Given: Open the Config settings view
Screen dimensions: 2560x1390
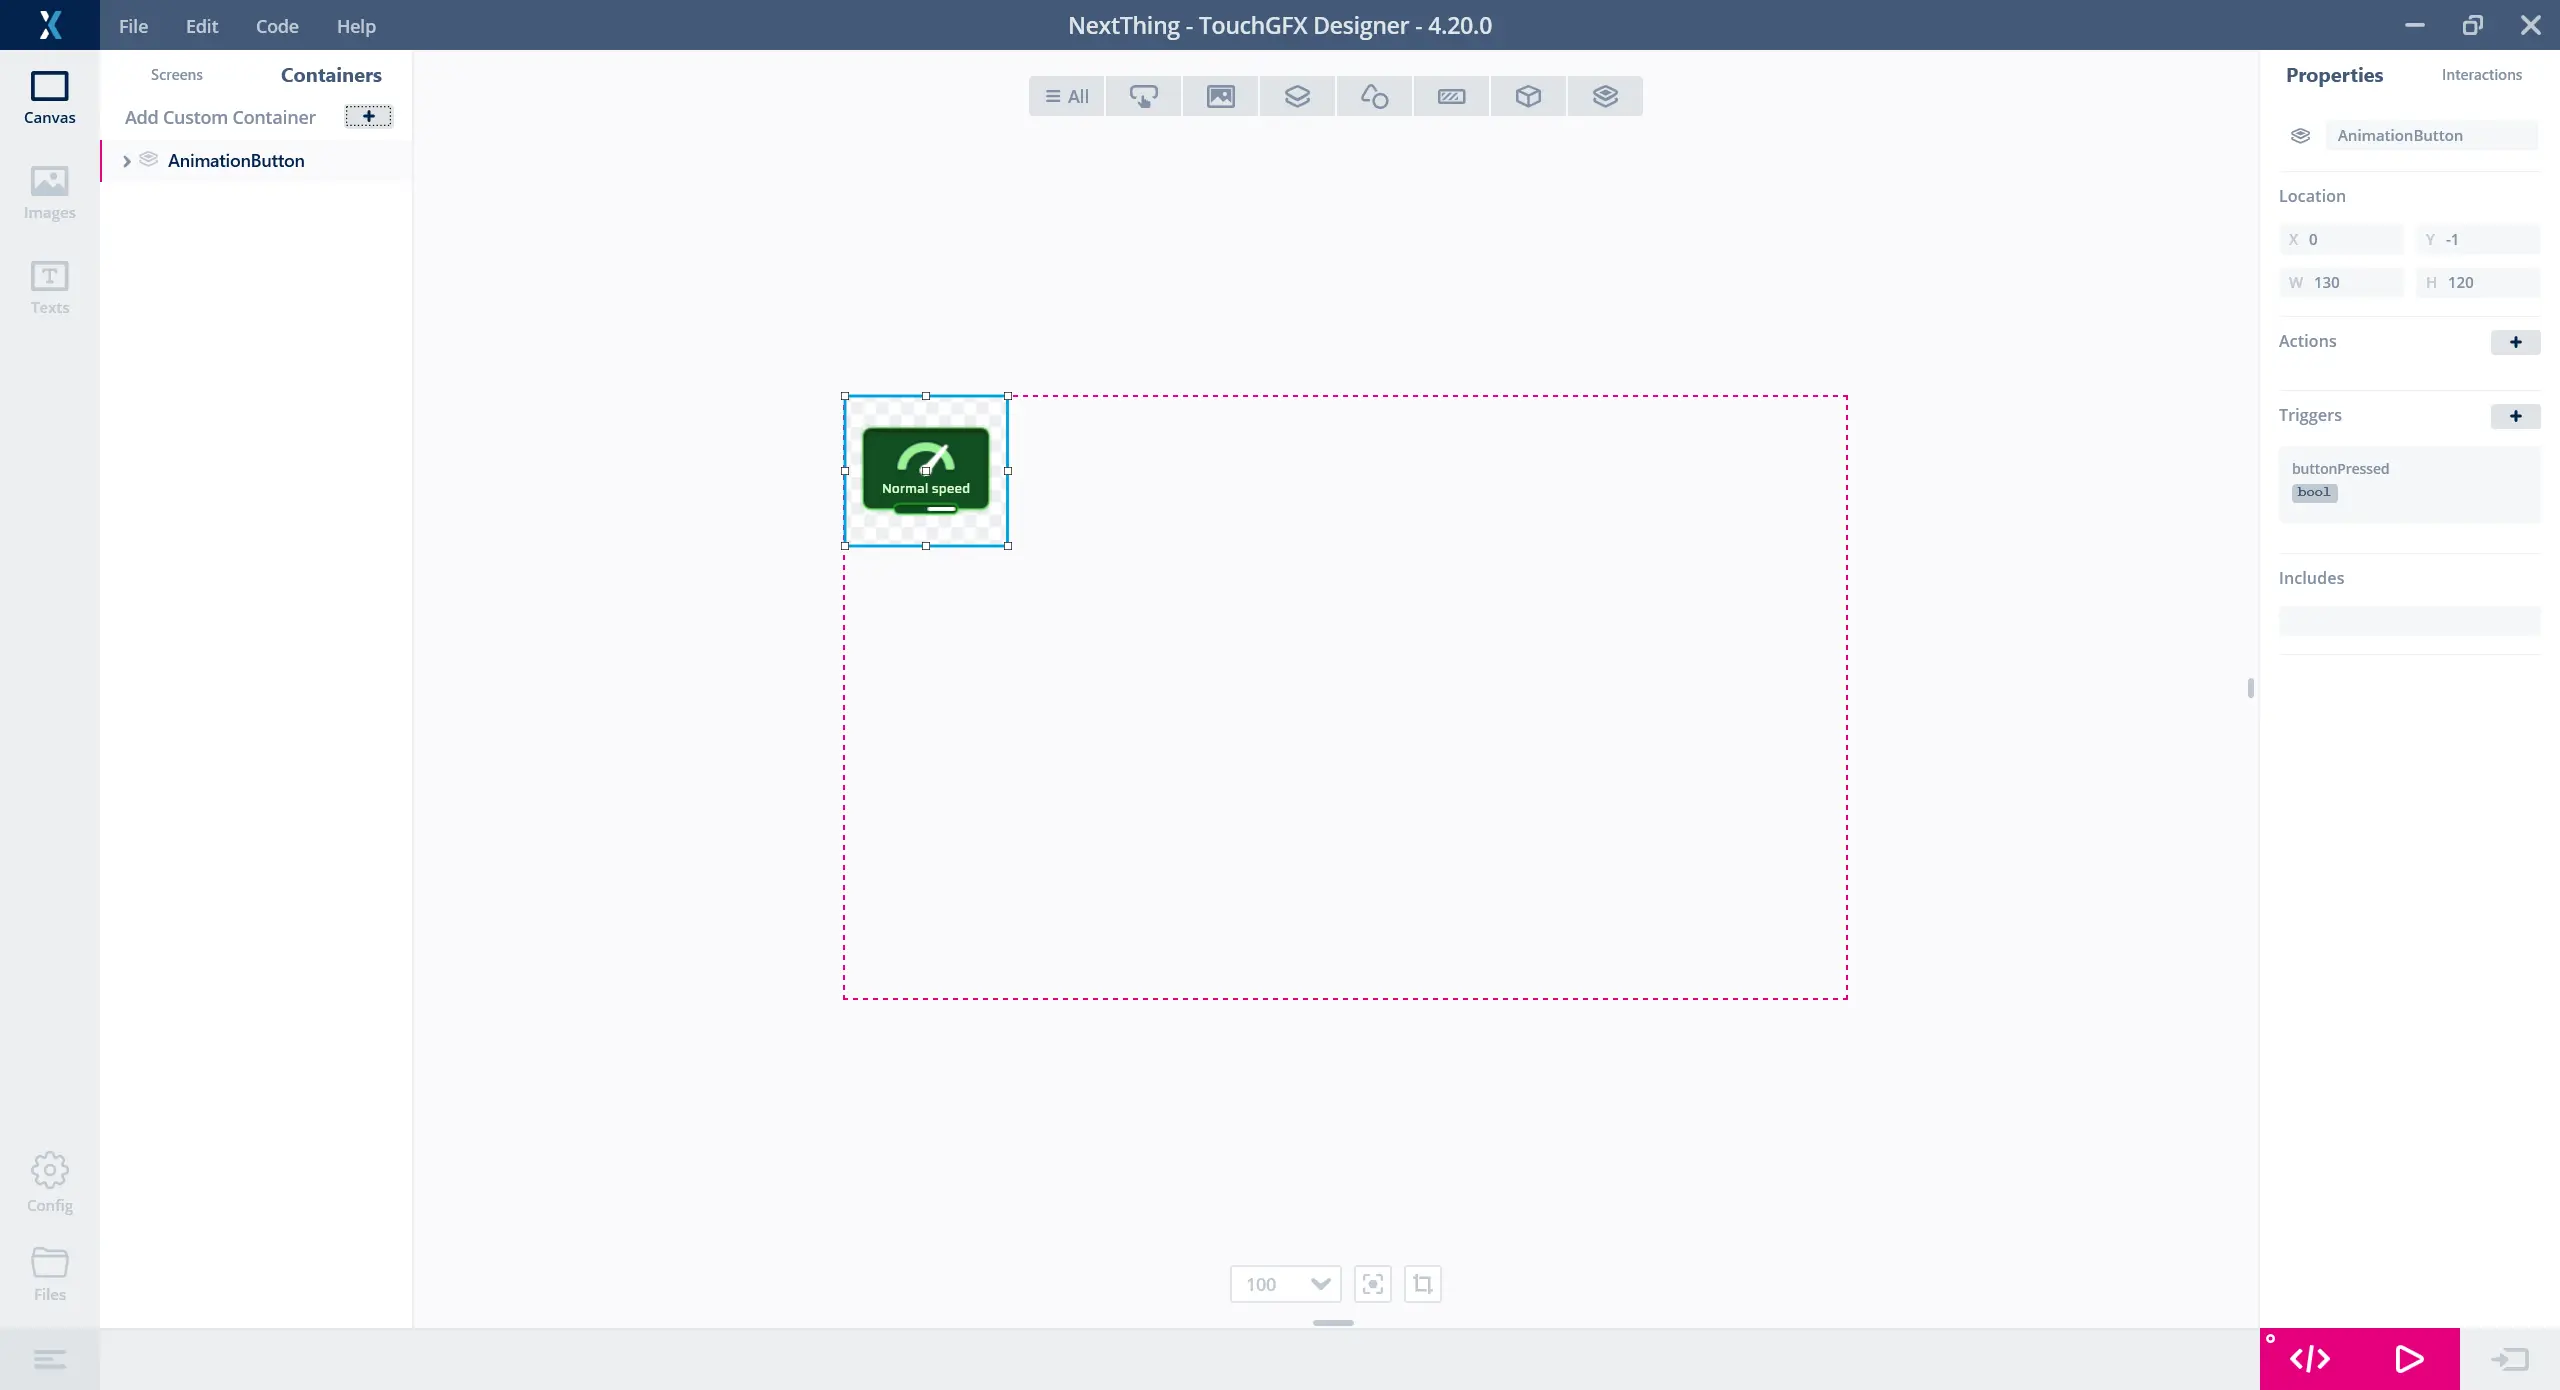Looking at the screenshot, I should coord(49,1182).
